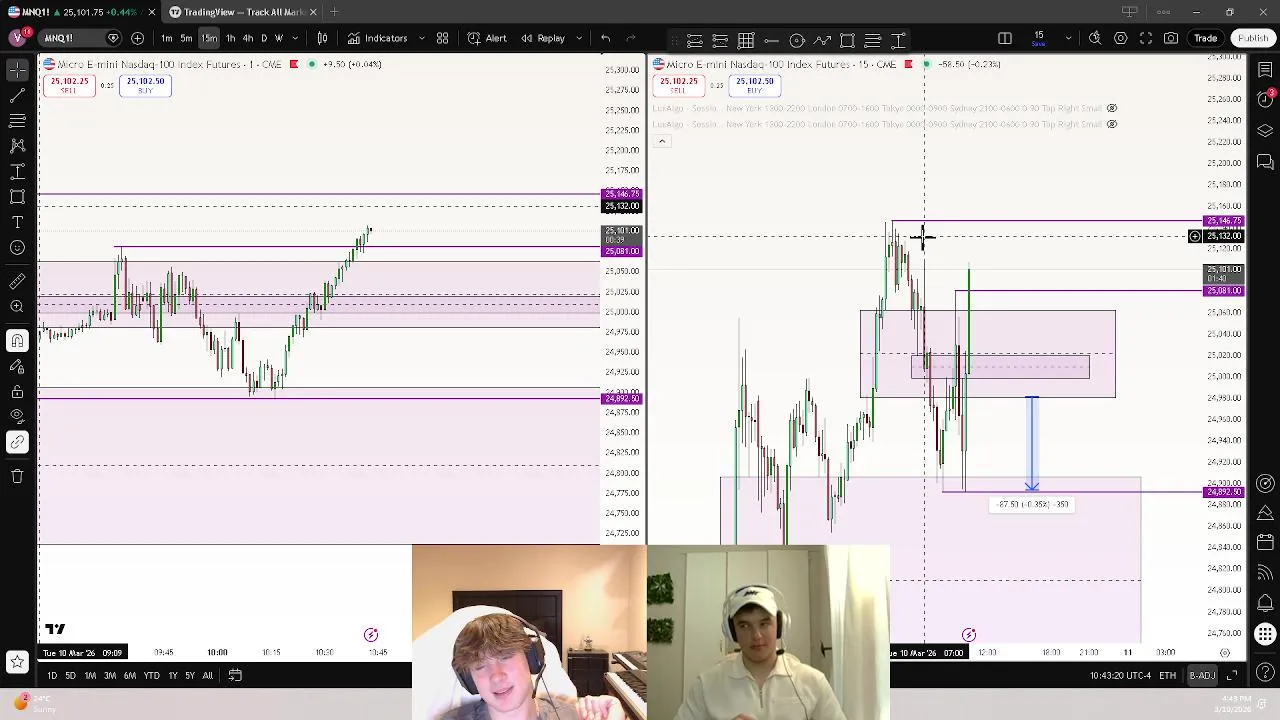Hide the first LuxAlgo Sessions indicator
Viewport: 1280px width, 720px height.
1111,108
